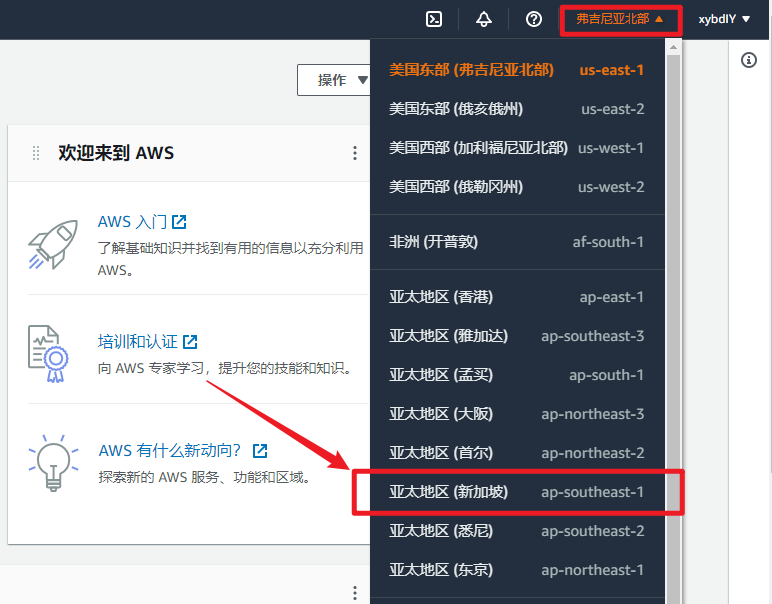Click the 欢迎来到 AWS widget title
Image resolution: width=772 pixels, height=604 pixels.
pos(116,153)
